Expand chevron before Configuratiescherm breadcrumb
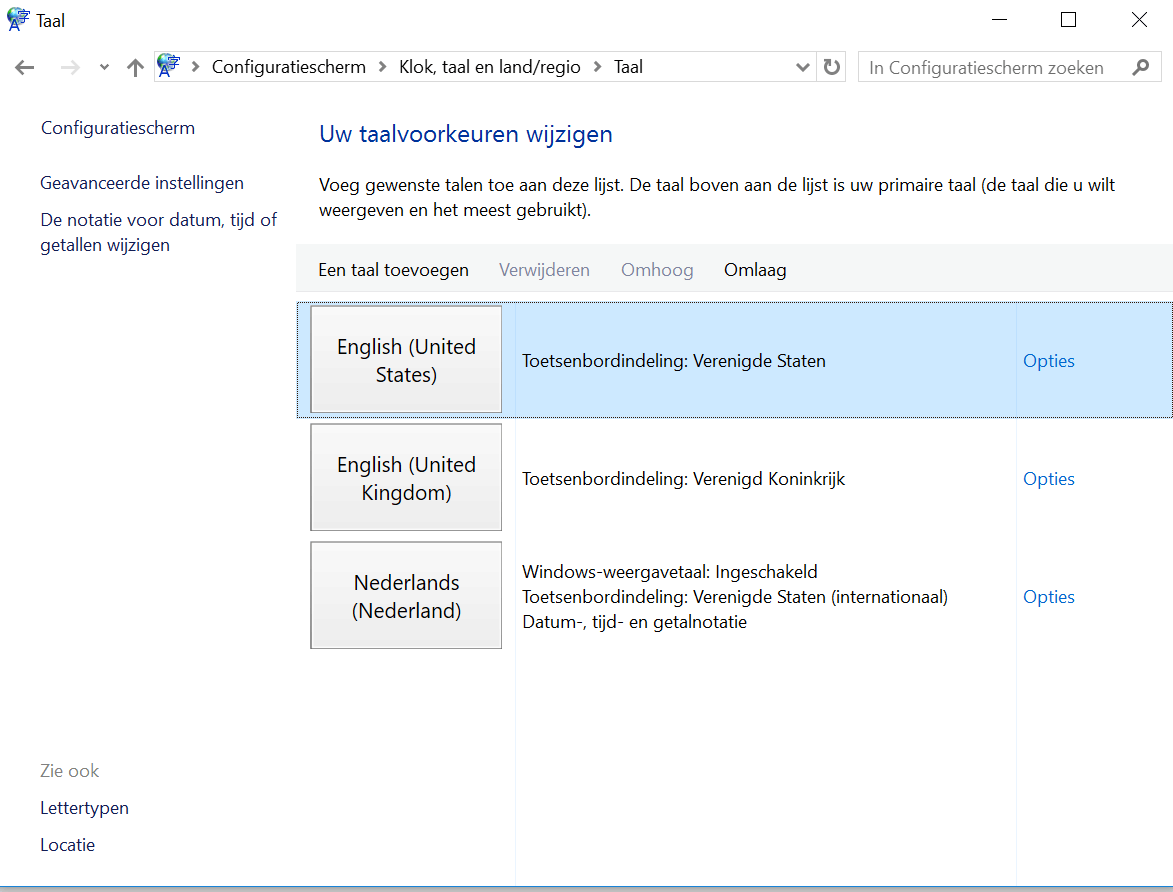Screen dimensions: 1173x892 tap(195, 67)
